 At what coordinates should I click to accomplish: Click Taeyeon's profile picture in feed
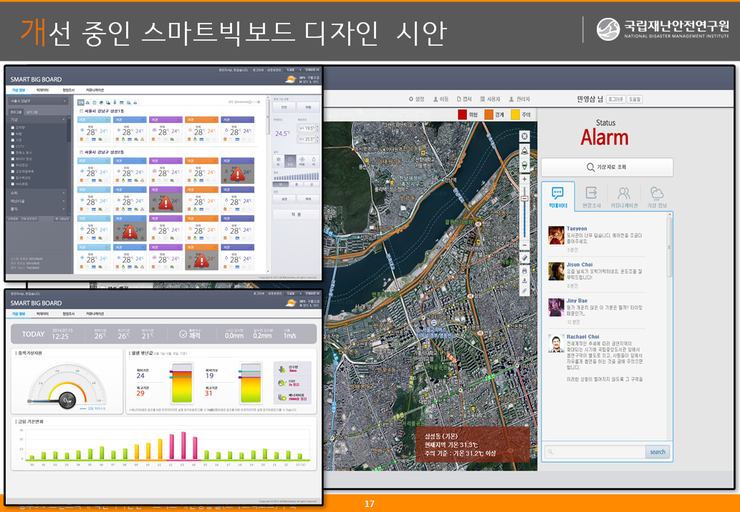click(x=555, y=235)
